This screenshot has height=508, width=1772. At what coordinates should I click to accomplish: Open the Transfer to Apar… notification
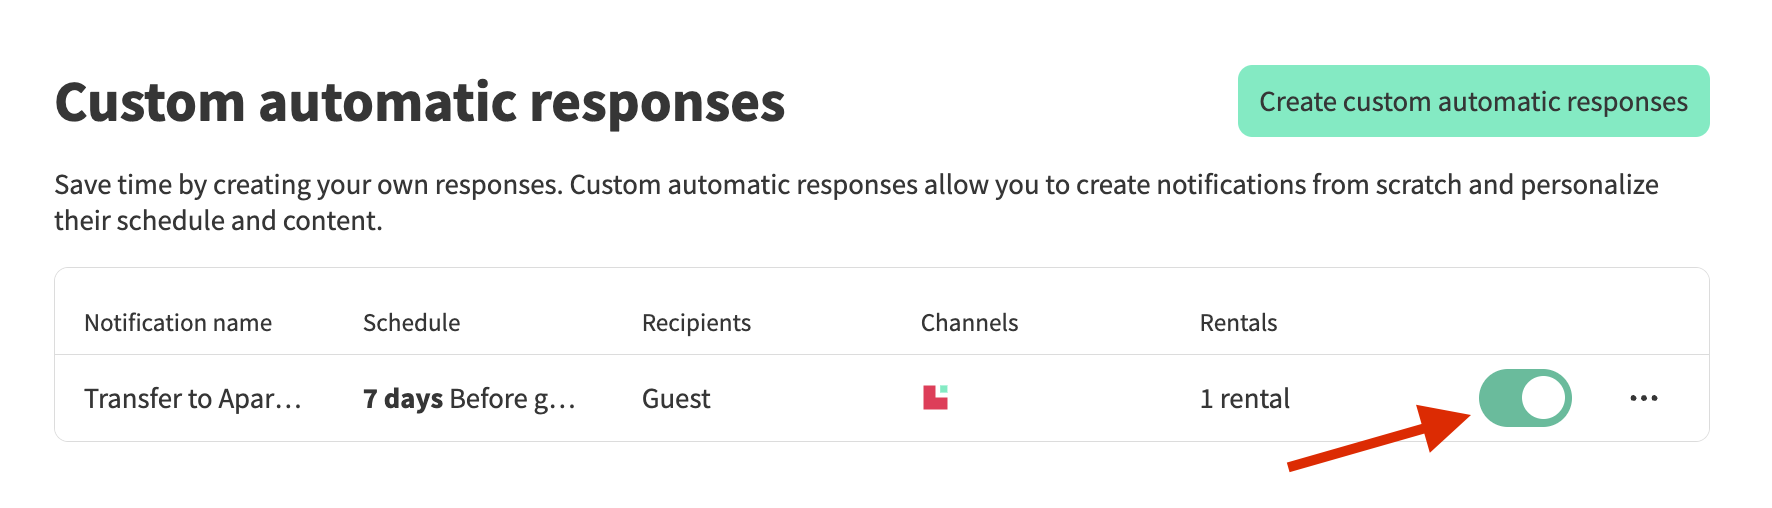[192, 399]
